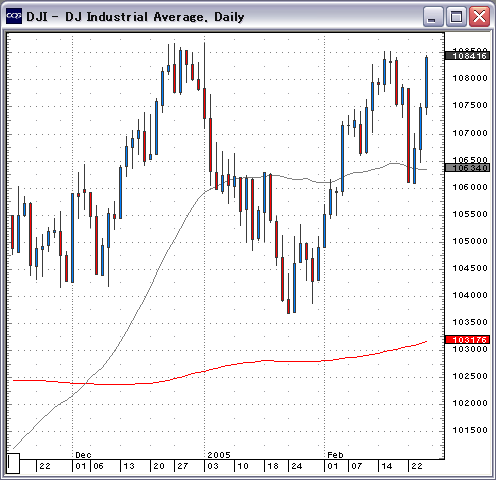Click the 105500 price axis label
This screenshot has width=496, height=480.
point(470,214)
